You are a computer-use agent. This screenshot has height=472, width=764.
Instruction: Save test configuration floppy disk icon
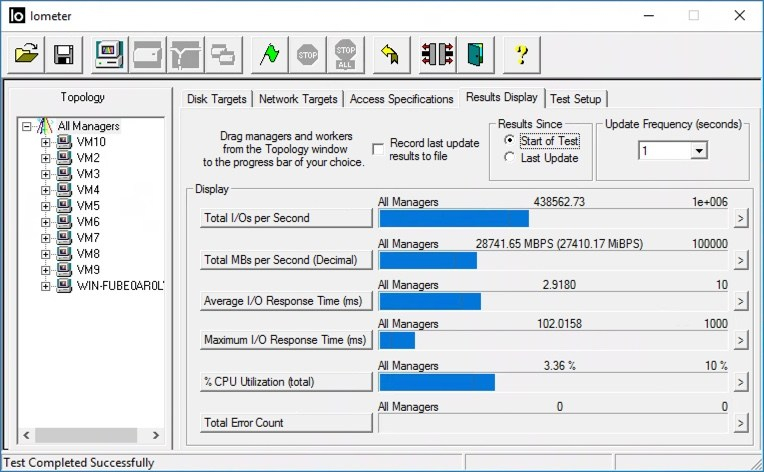64,55
